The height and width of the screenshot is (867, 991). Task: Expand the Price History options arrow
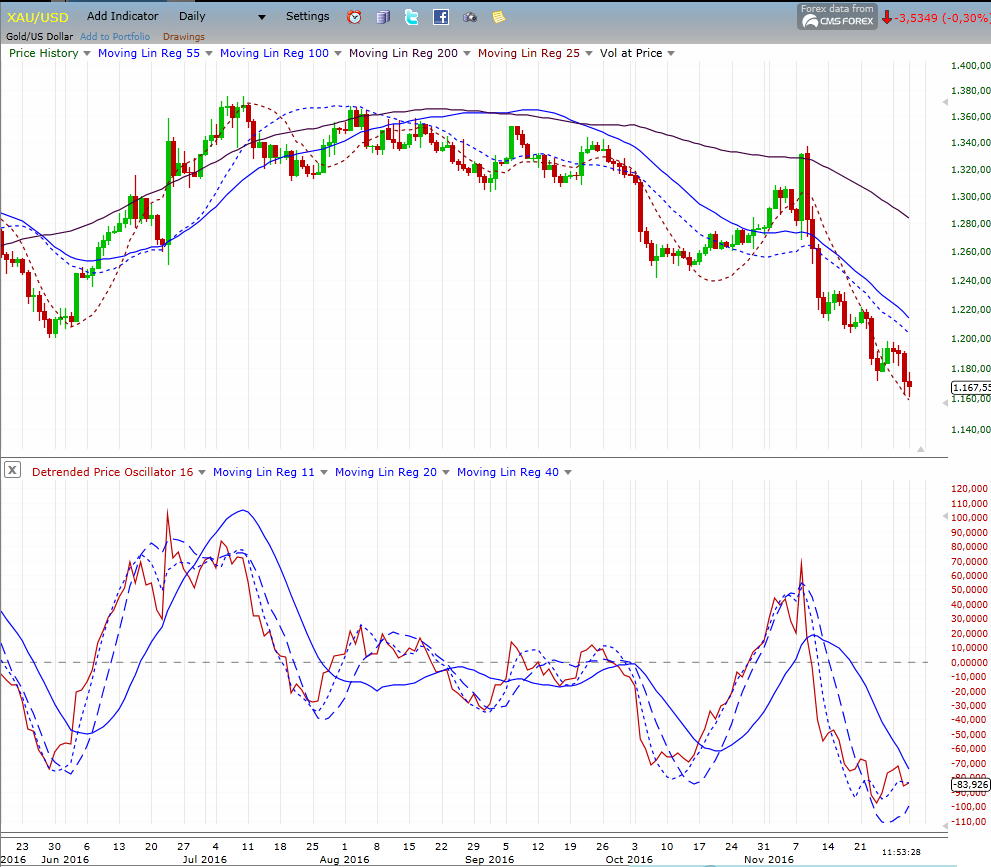pos(87,54)
